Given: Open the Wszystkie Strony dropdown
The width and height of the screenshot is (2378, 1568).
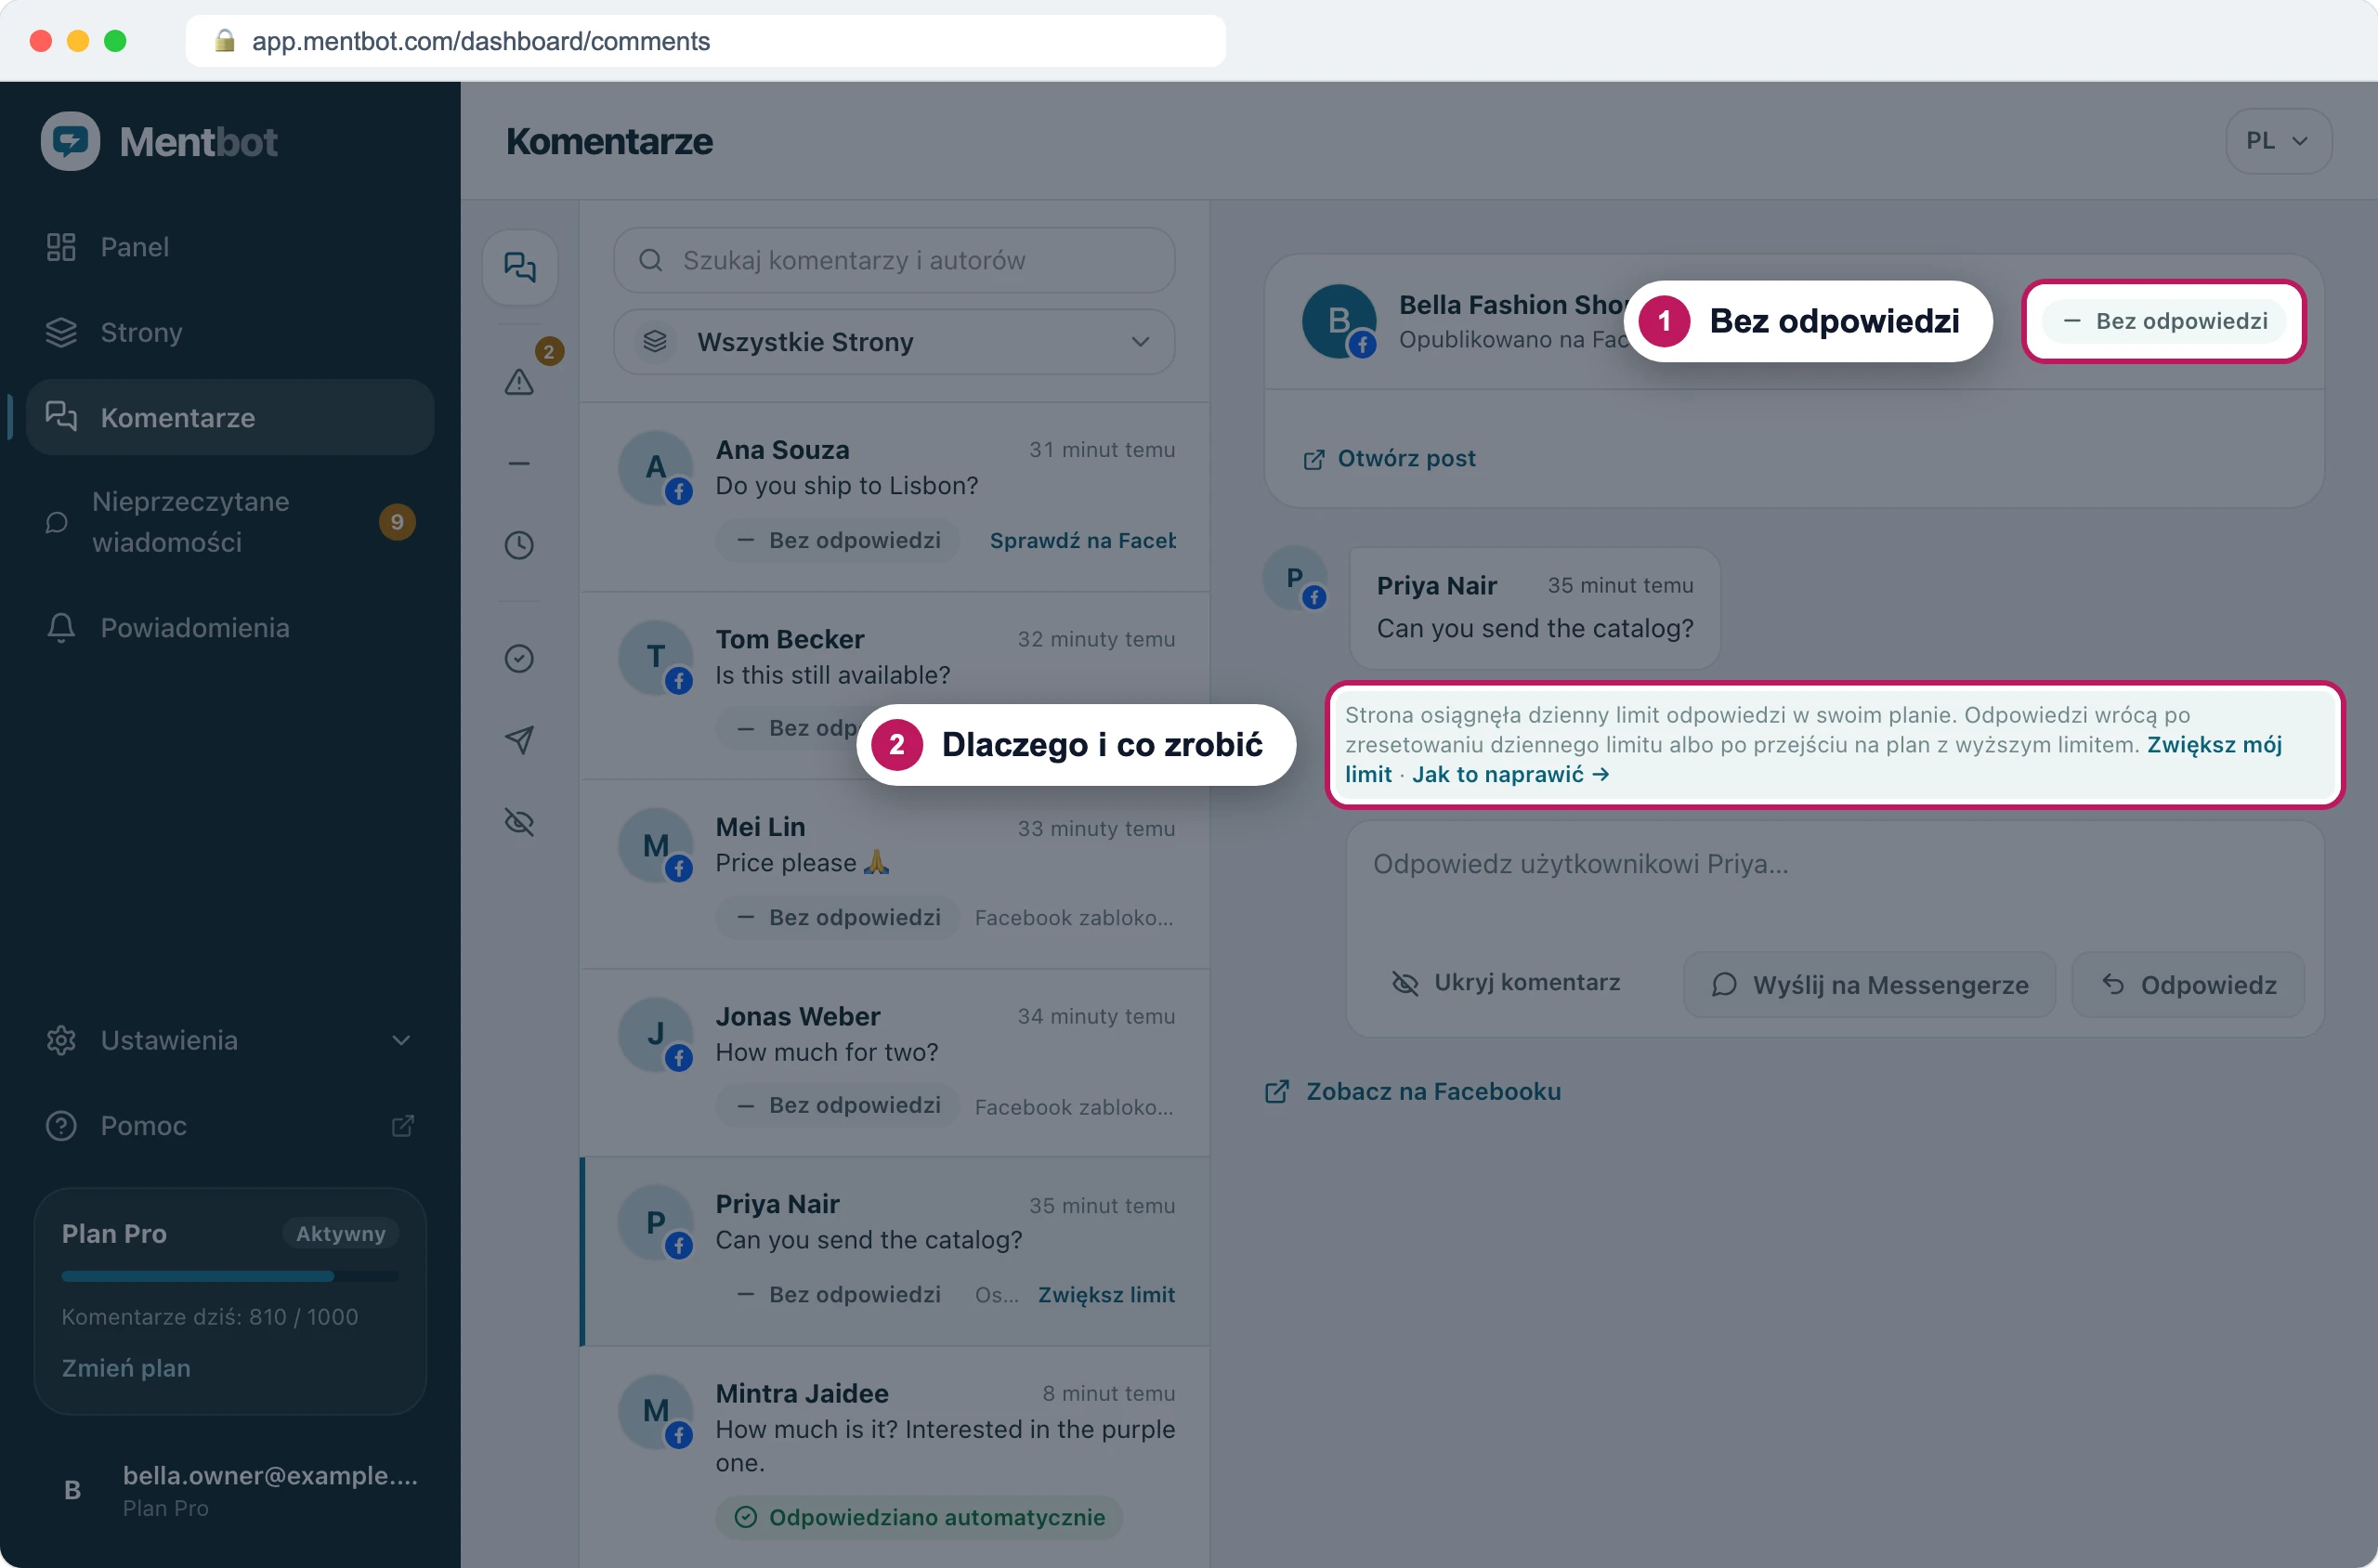Looking at the screenshot, I should pyautogui.click(x=894, y=342).
